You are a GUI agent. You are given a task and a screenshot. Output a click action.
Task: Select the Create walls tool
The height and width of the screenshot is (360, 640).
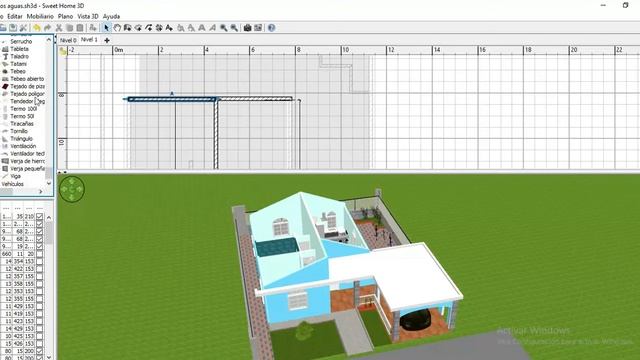(x=127, y=28)
